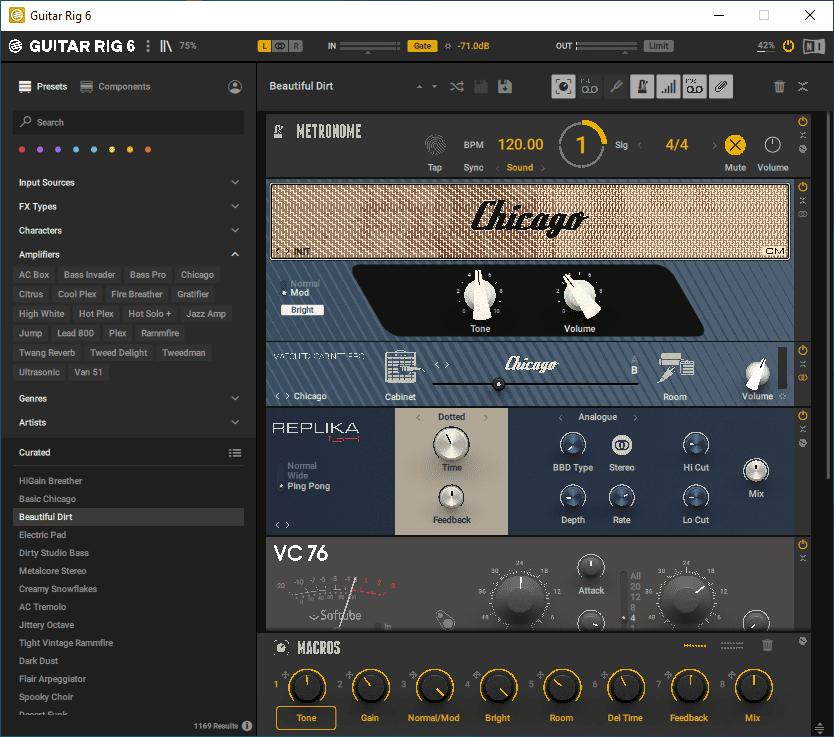The image size is (834, 737).
Task: Click next arrow for Dotted delay mode
Action: (x=486, y=417)
